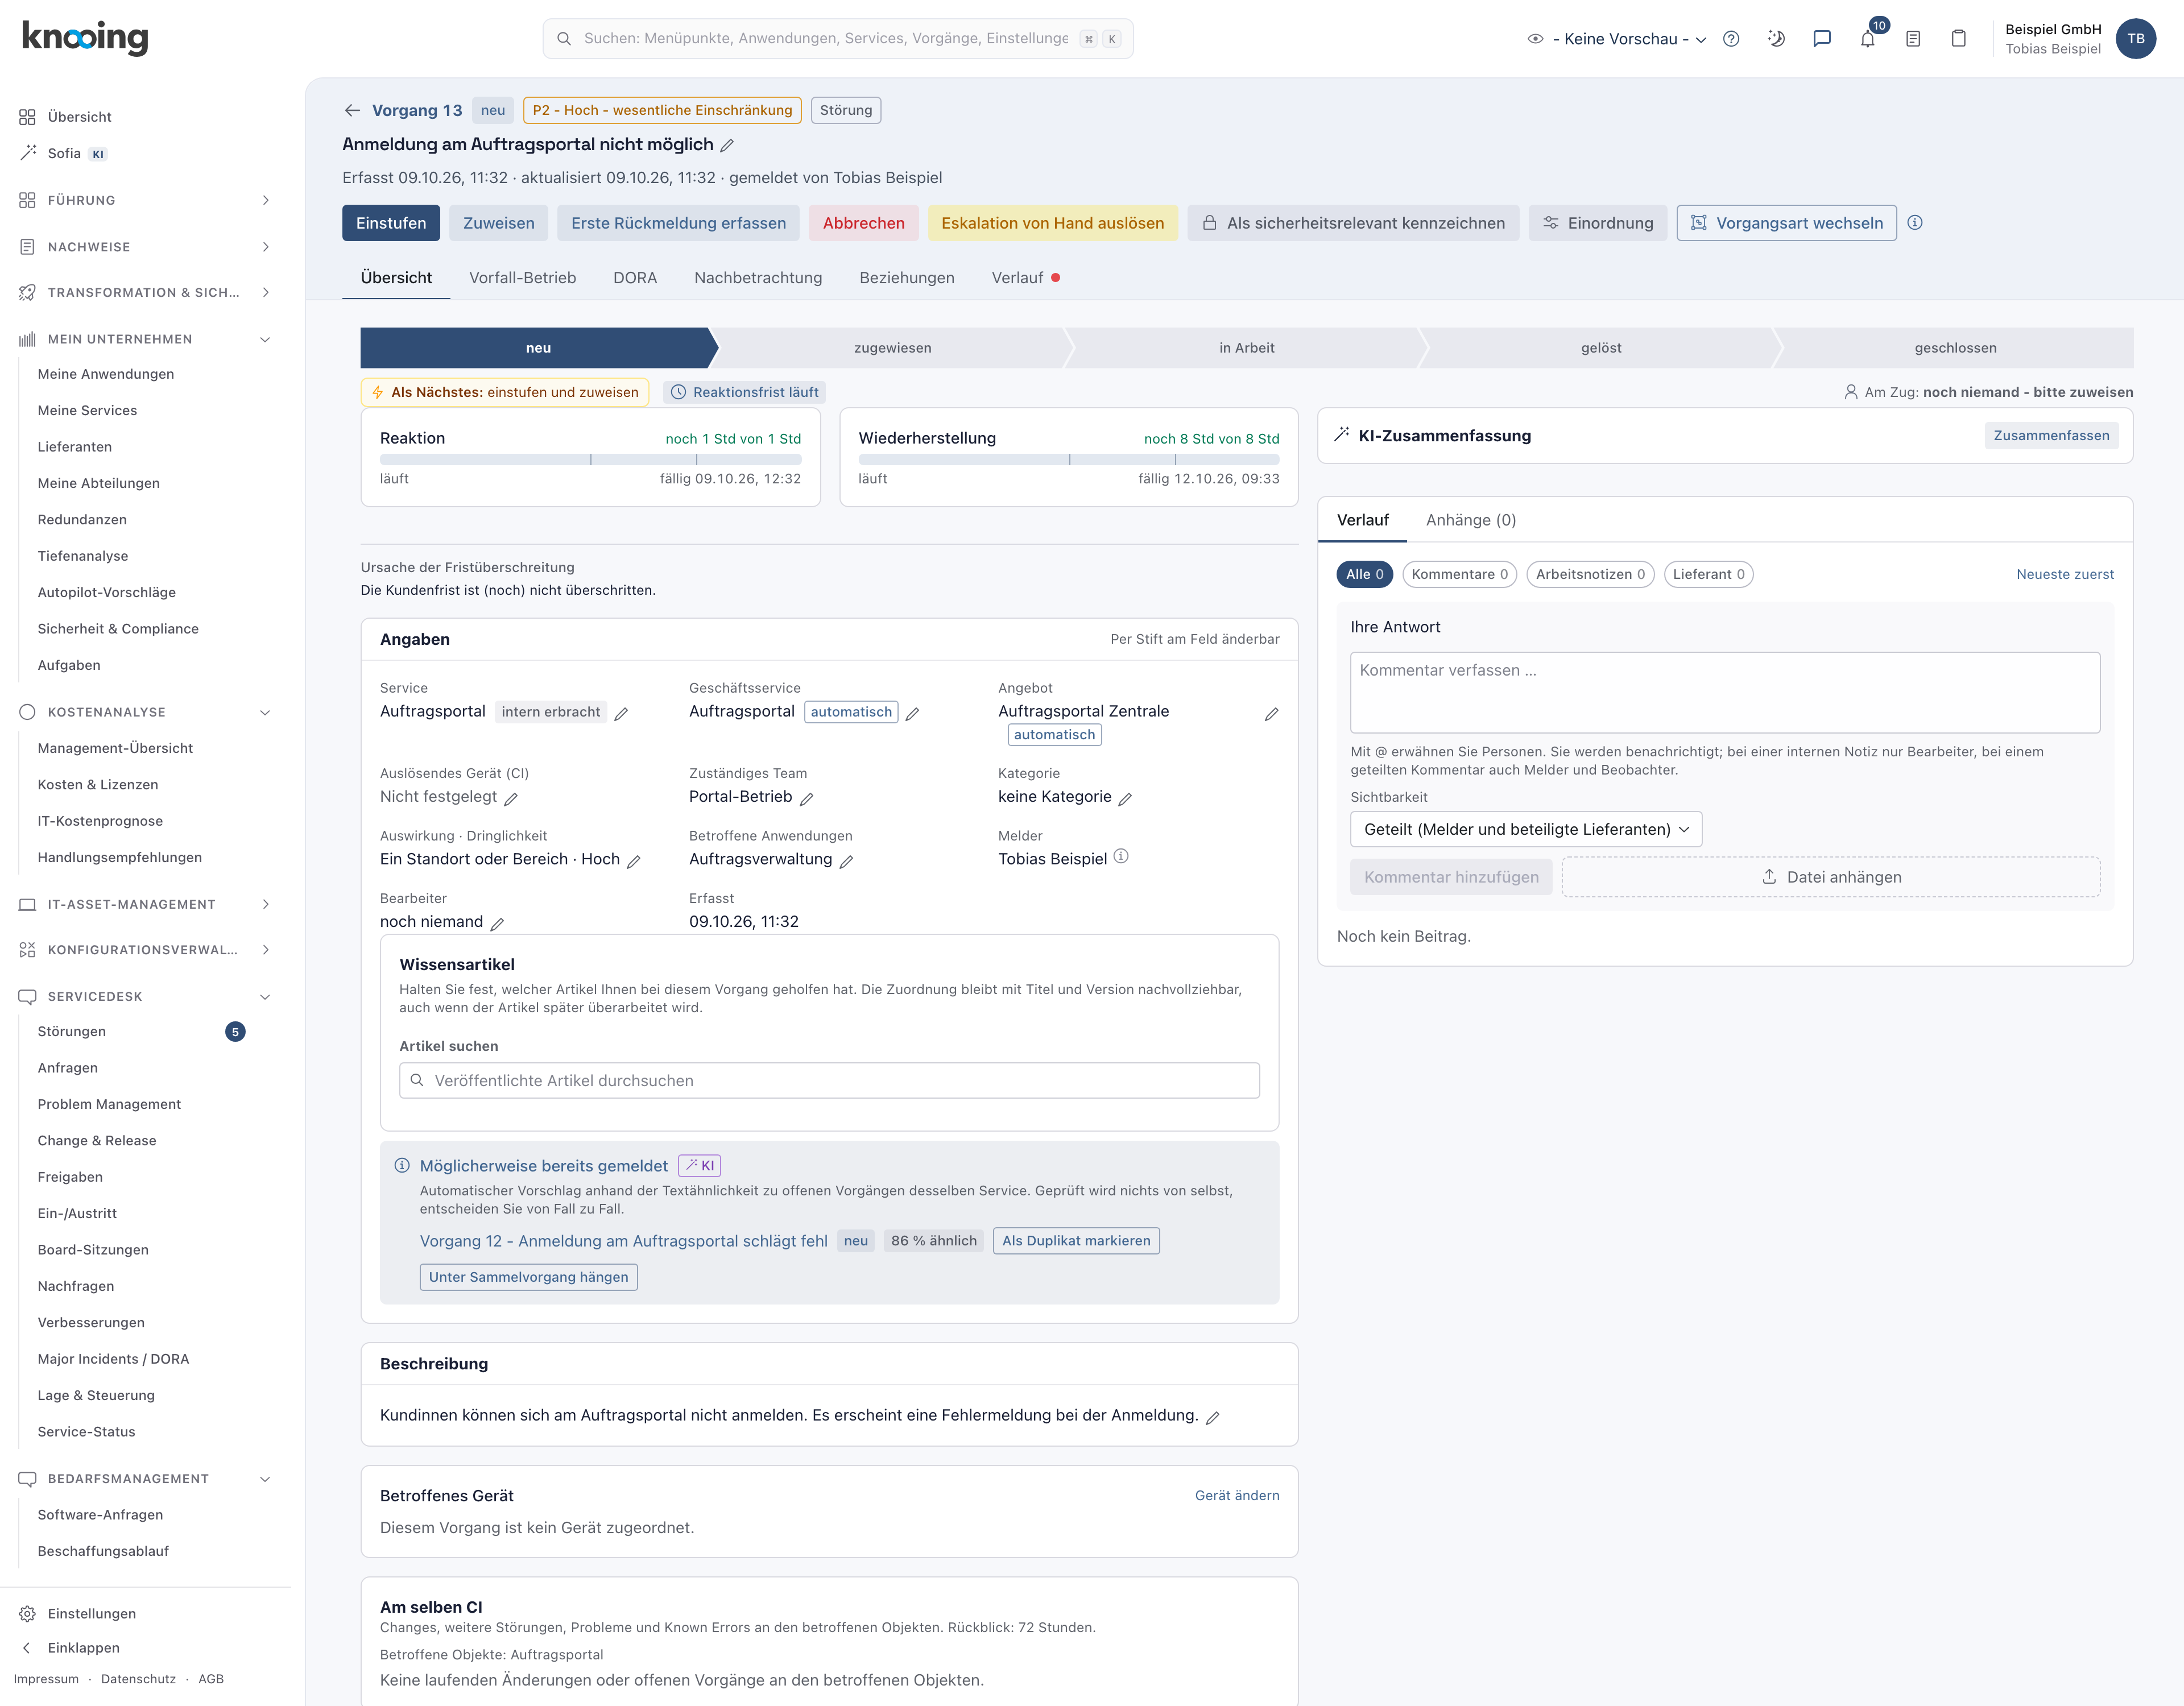This screenshot has height=1706, width=2184.
Task: Open the notifications bell icon
Action: 1867,39
